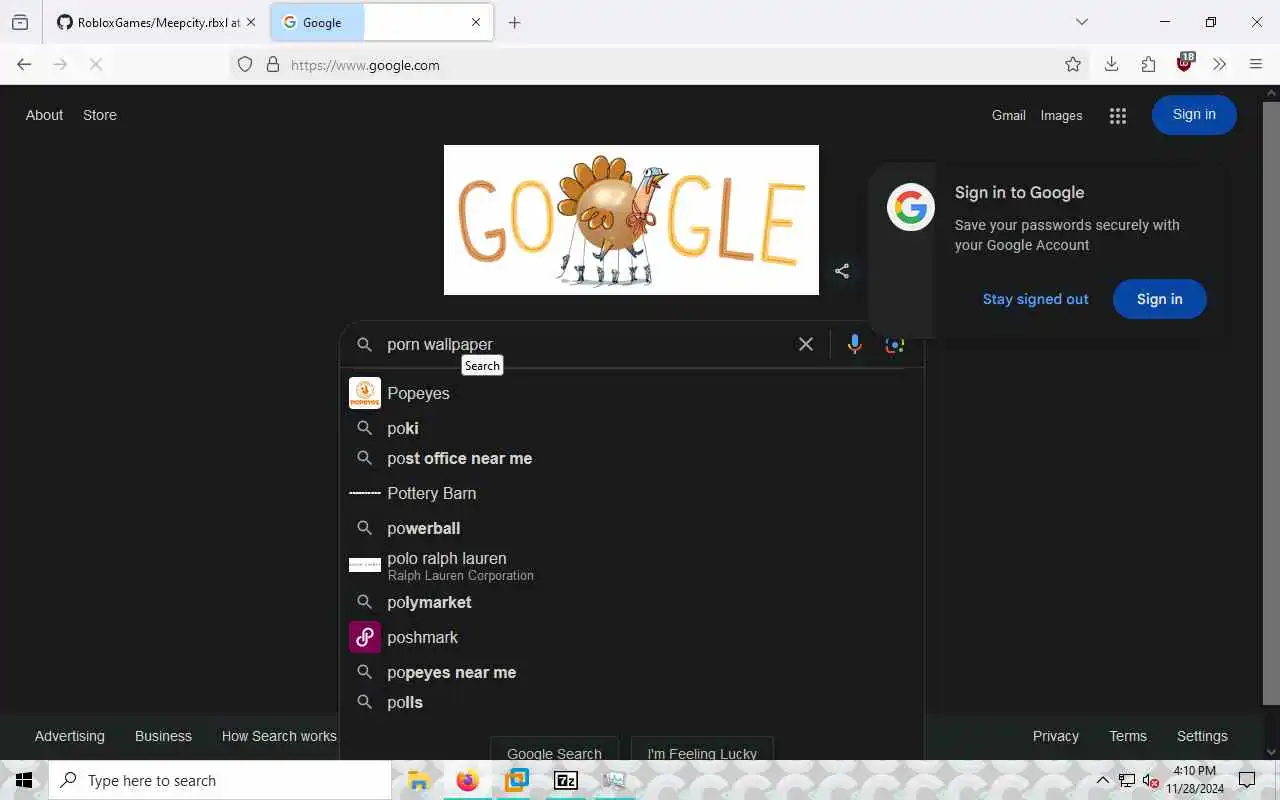The image size is (1280, 800).
Task: Select the Popeyes suggestion
Action: pyautogui.click(x=632, y=393)
